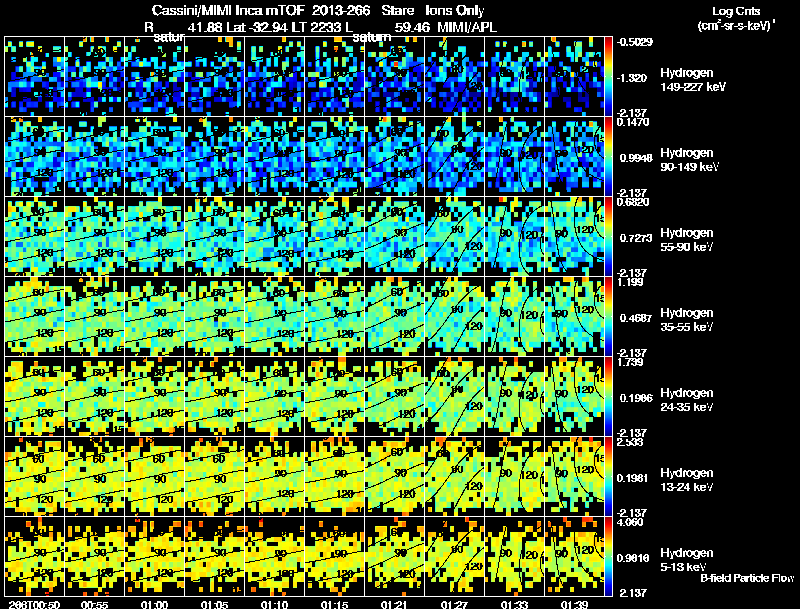Click the time axis label '01:21'

tap(395, 604)
